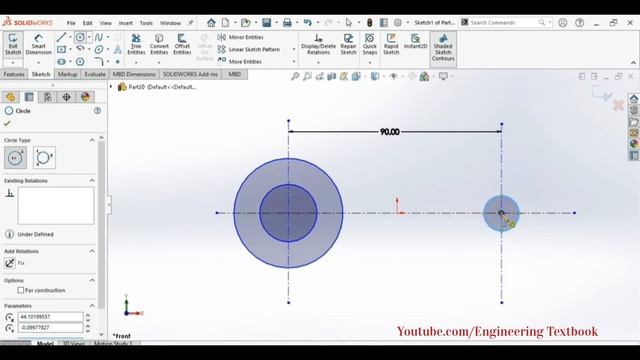Pin the menu bar with pushpin
The height and width of the screenshot is (360, 640).
tap(190, 23)
